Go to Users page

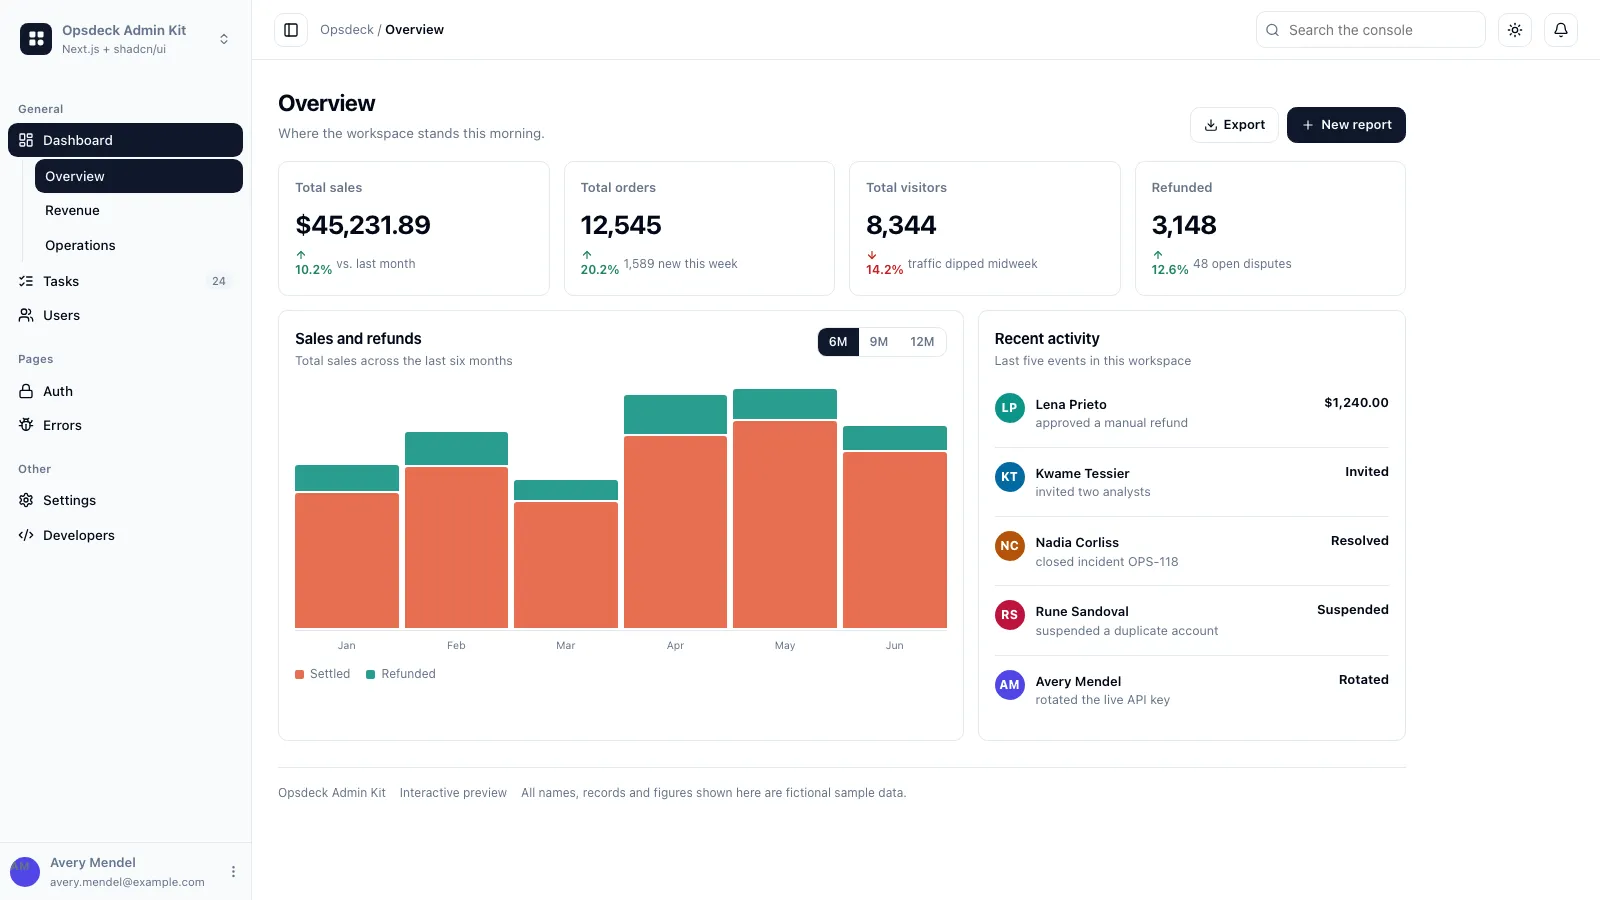(125, 315)
